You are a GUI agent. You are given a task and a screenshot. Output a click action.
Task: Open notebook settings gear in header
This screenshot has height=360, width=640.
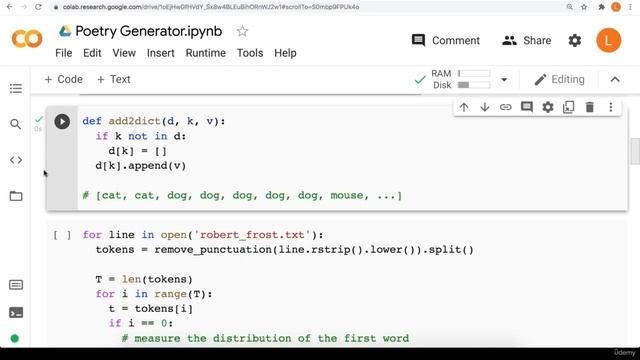(575, 40)
